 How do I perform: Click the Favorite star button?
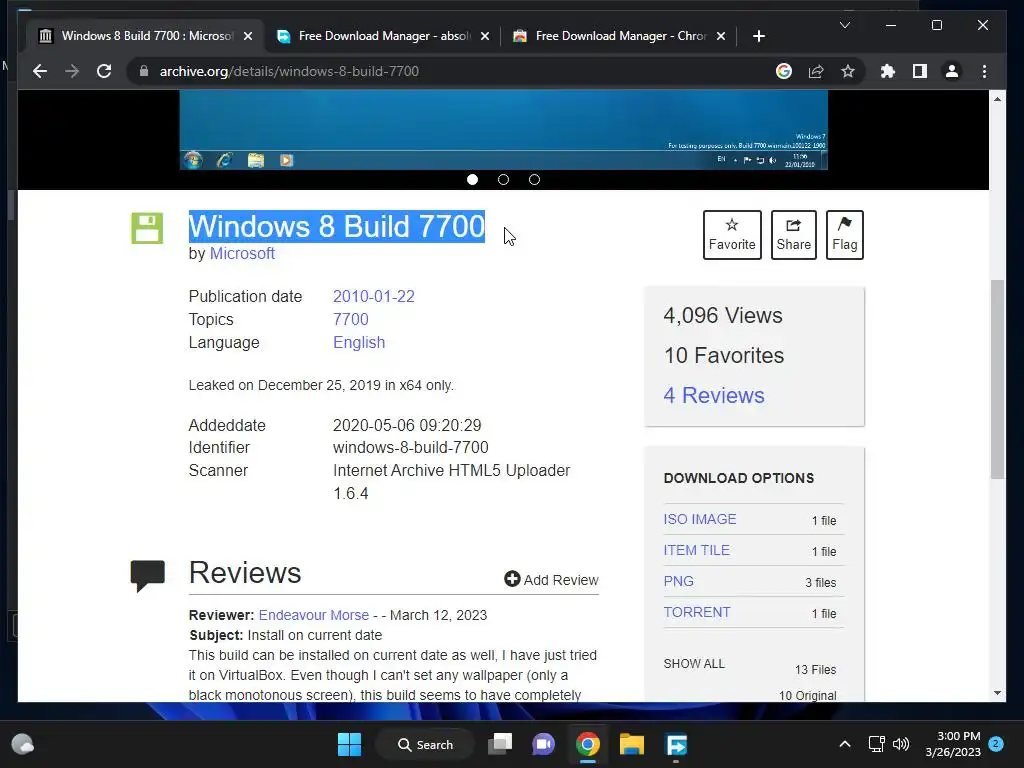732,234
